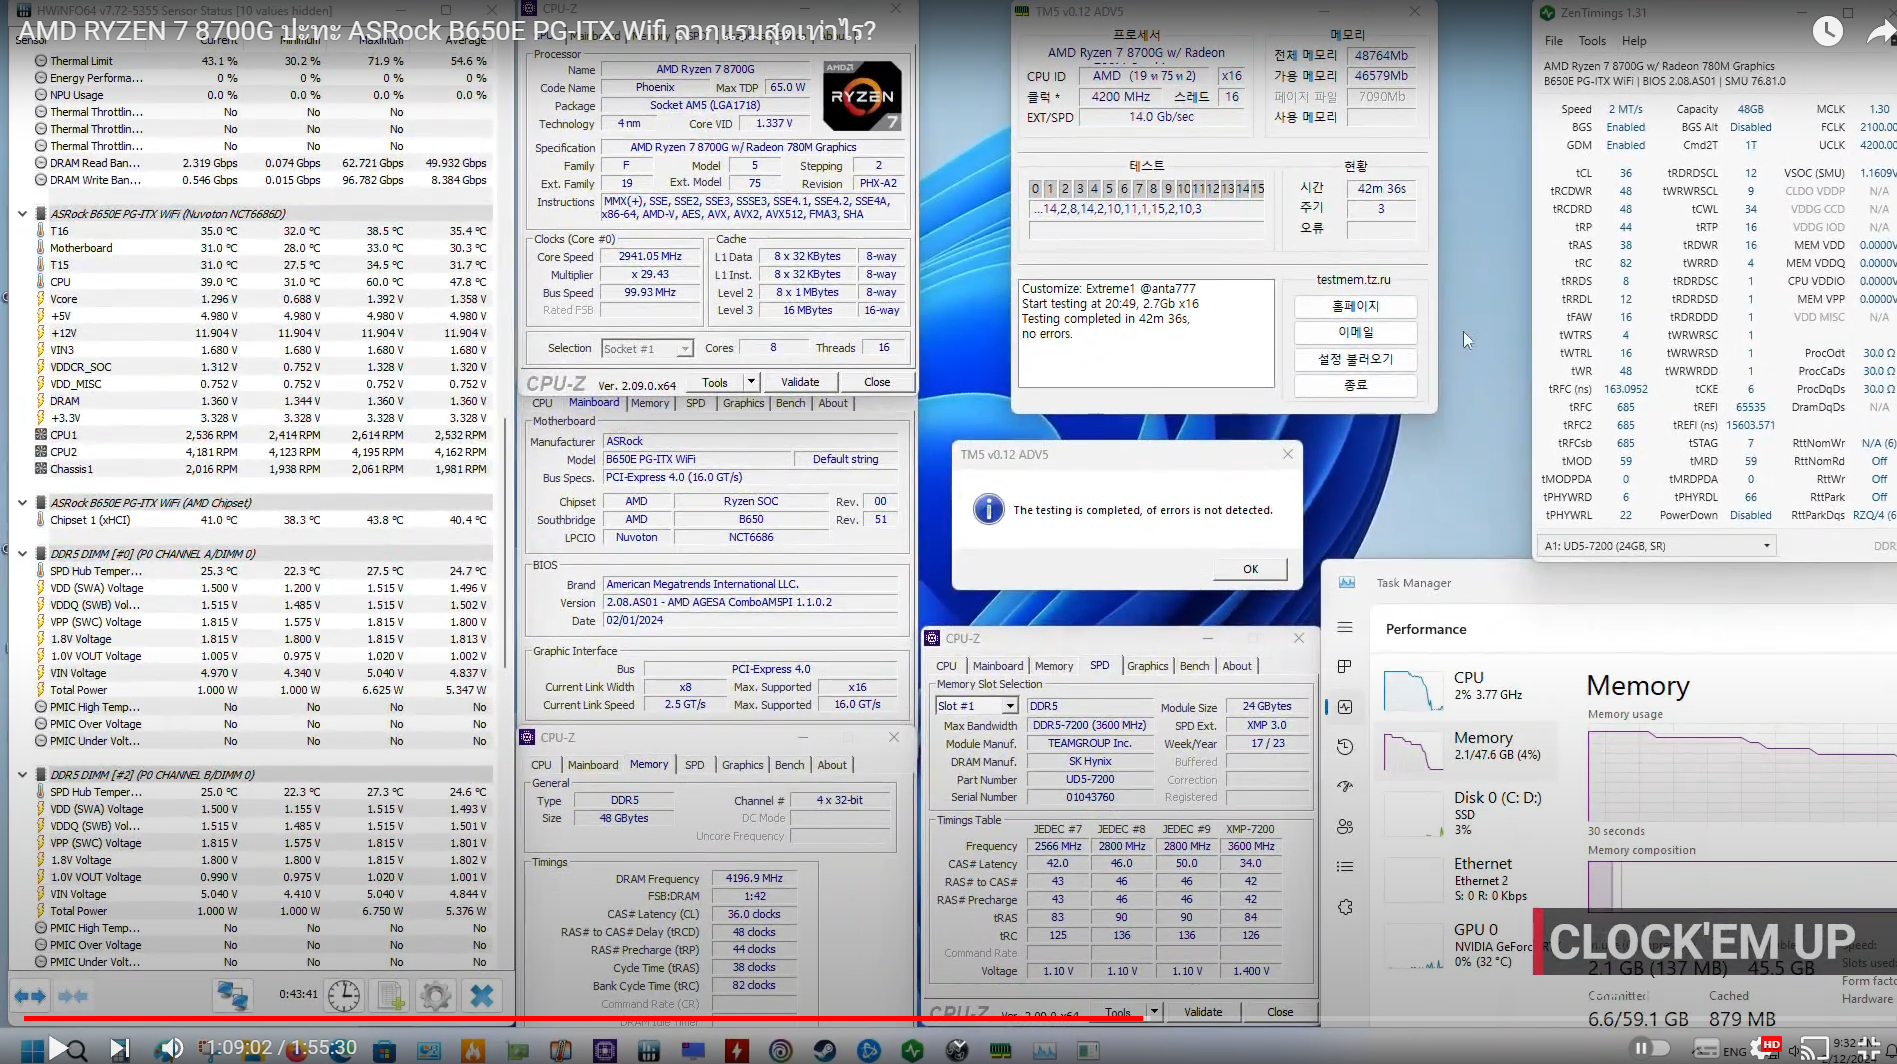Select Task Manager Performance page icon

coord(1345,707)
